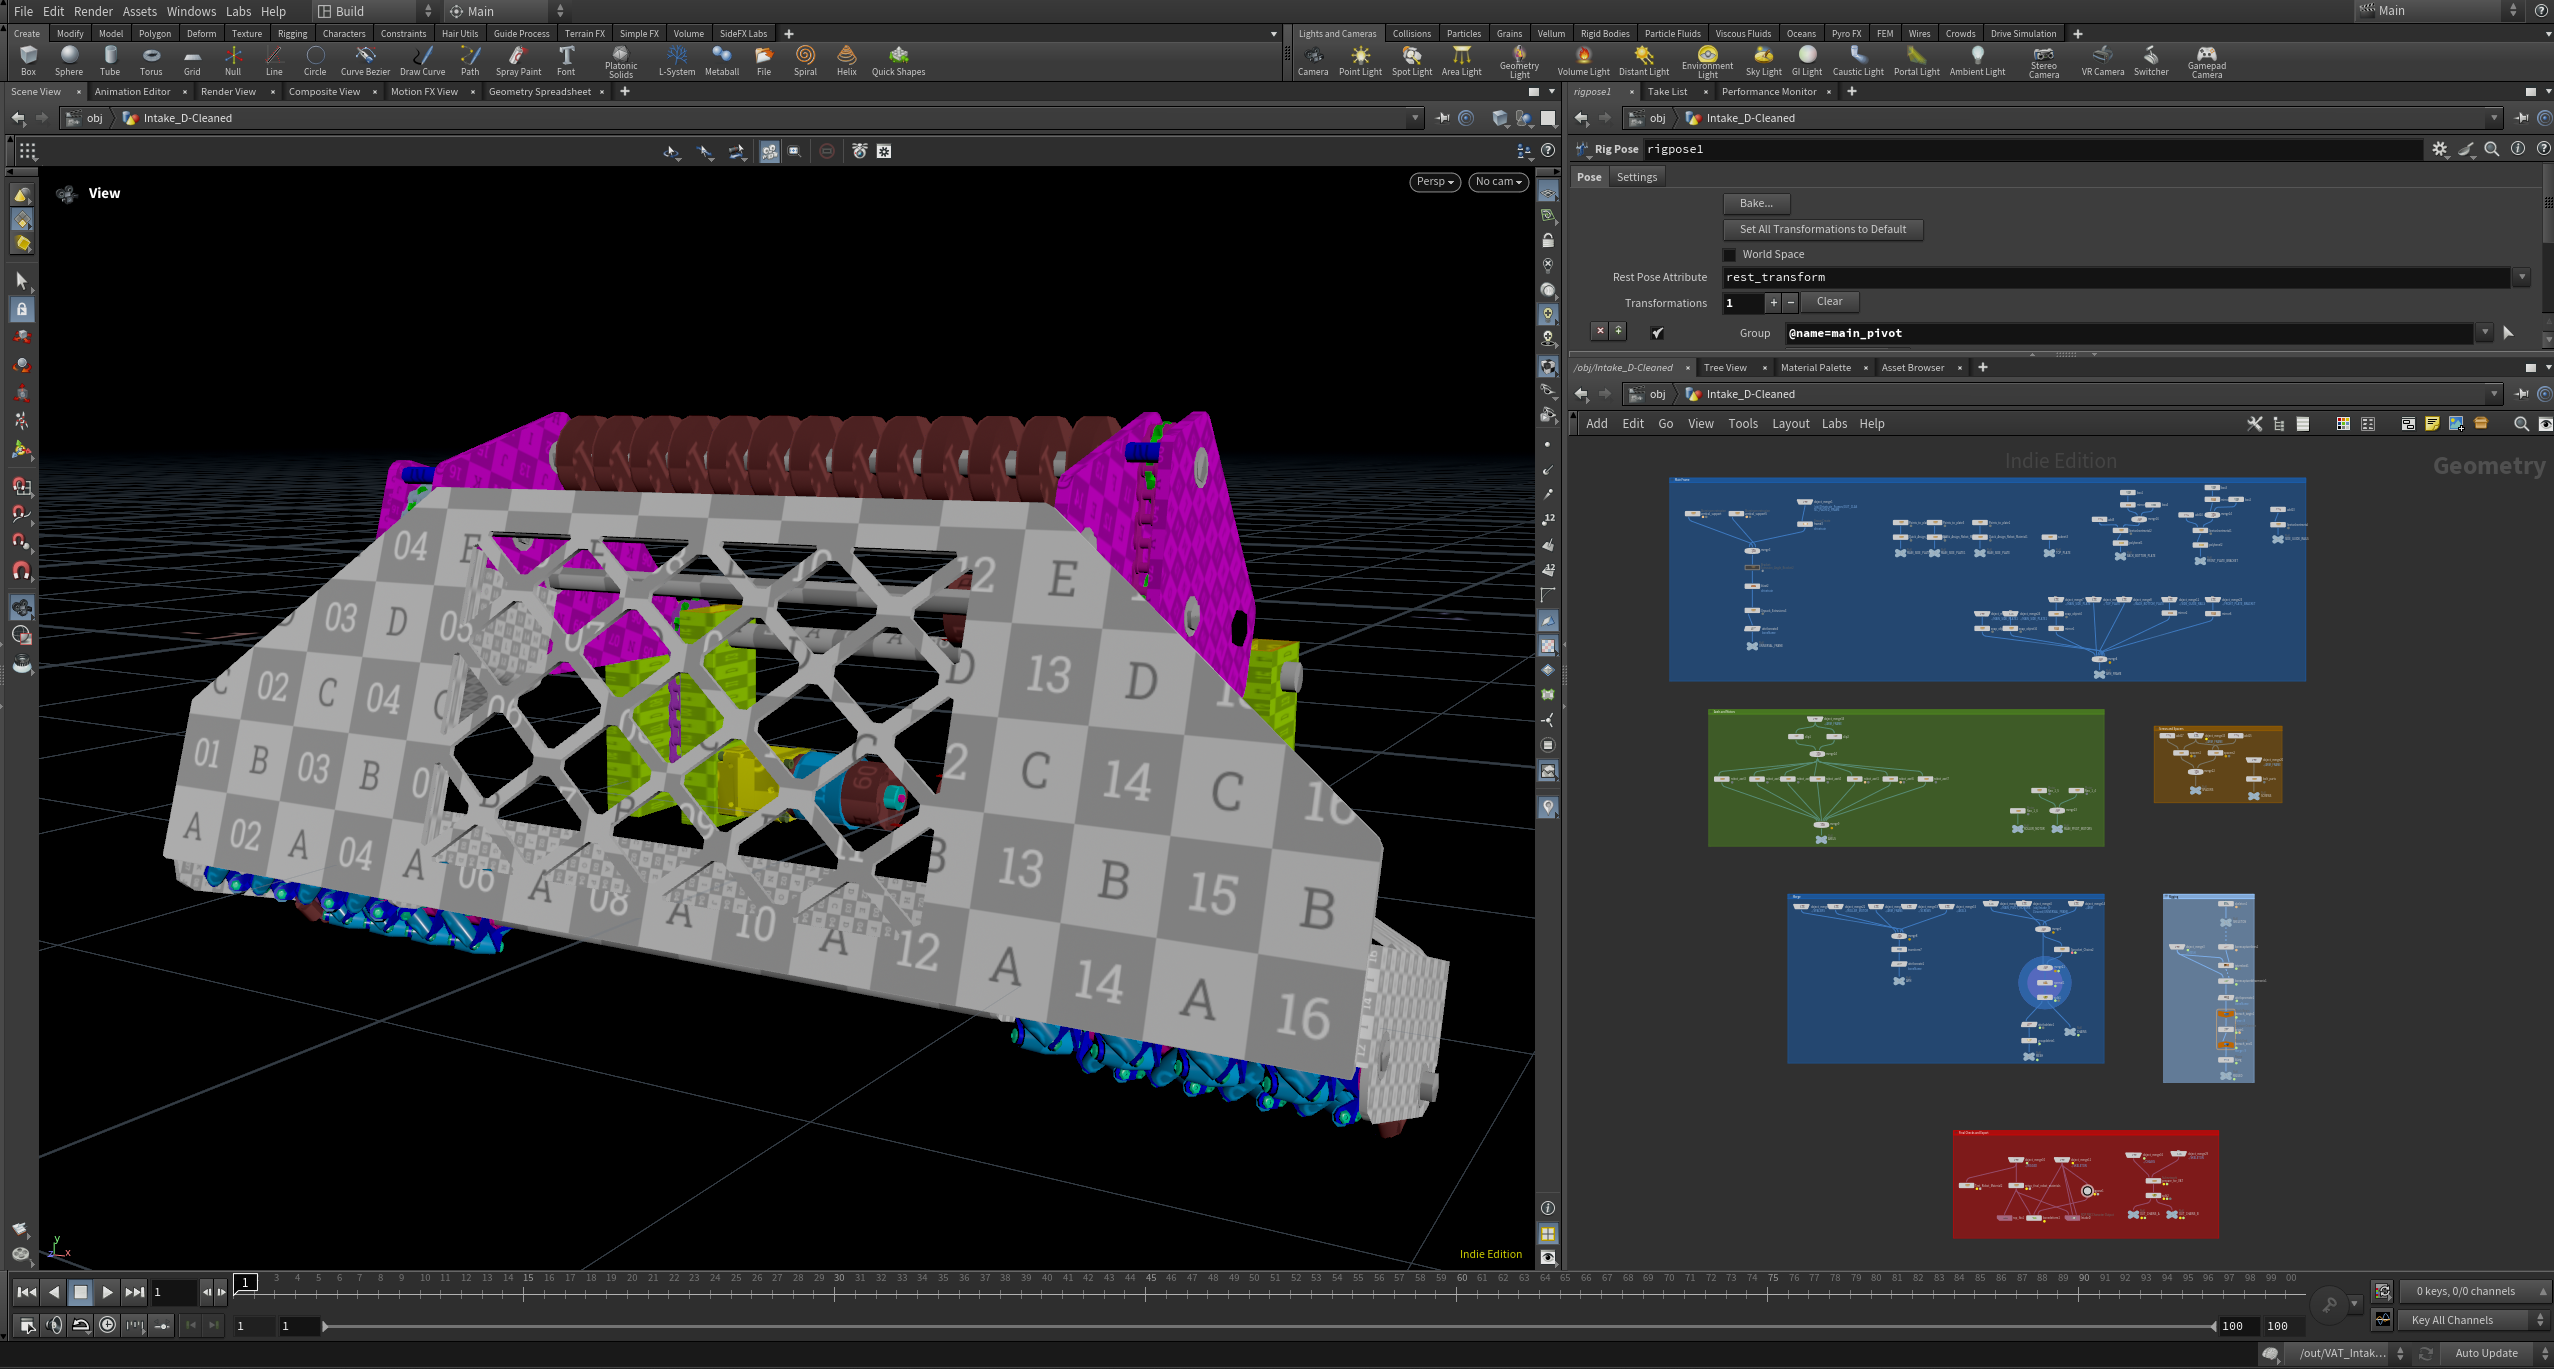Add a VR Camera
The image size is (2554, 1369).
tap(2103, 61)
